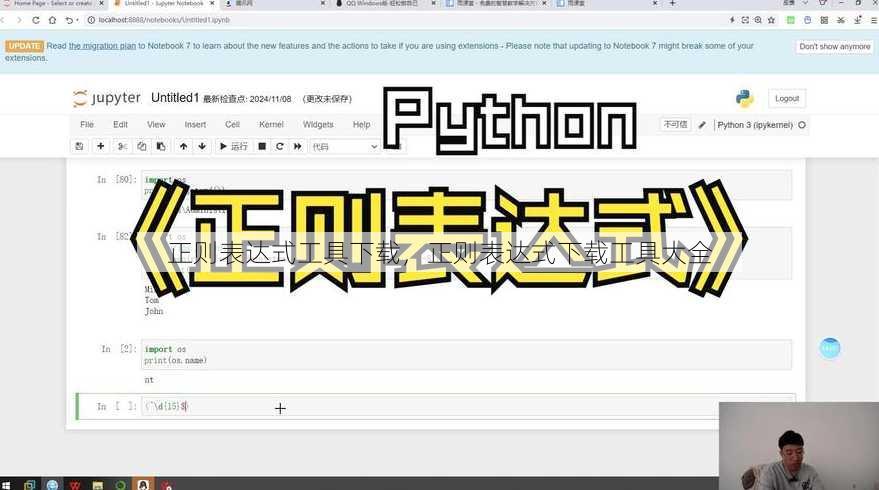Screen dimensions: 879x490
Task: Switch to the QQ Windows browser tab
Action: (x=385, y=3)
